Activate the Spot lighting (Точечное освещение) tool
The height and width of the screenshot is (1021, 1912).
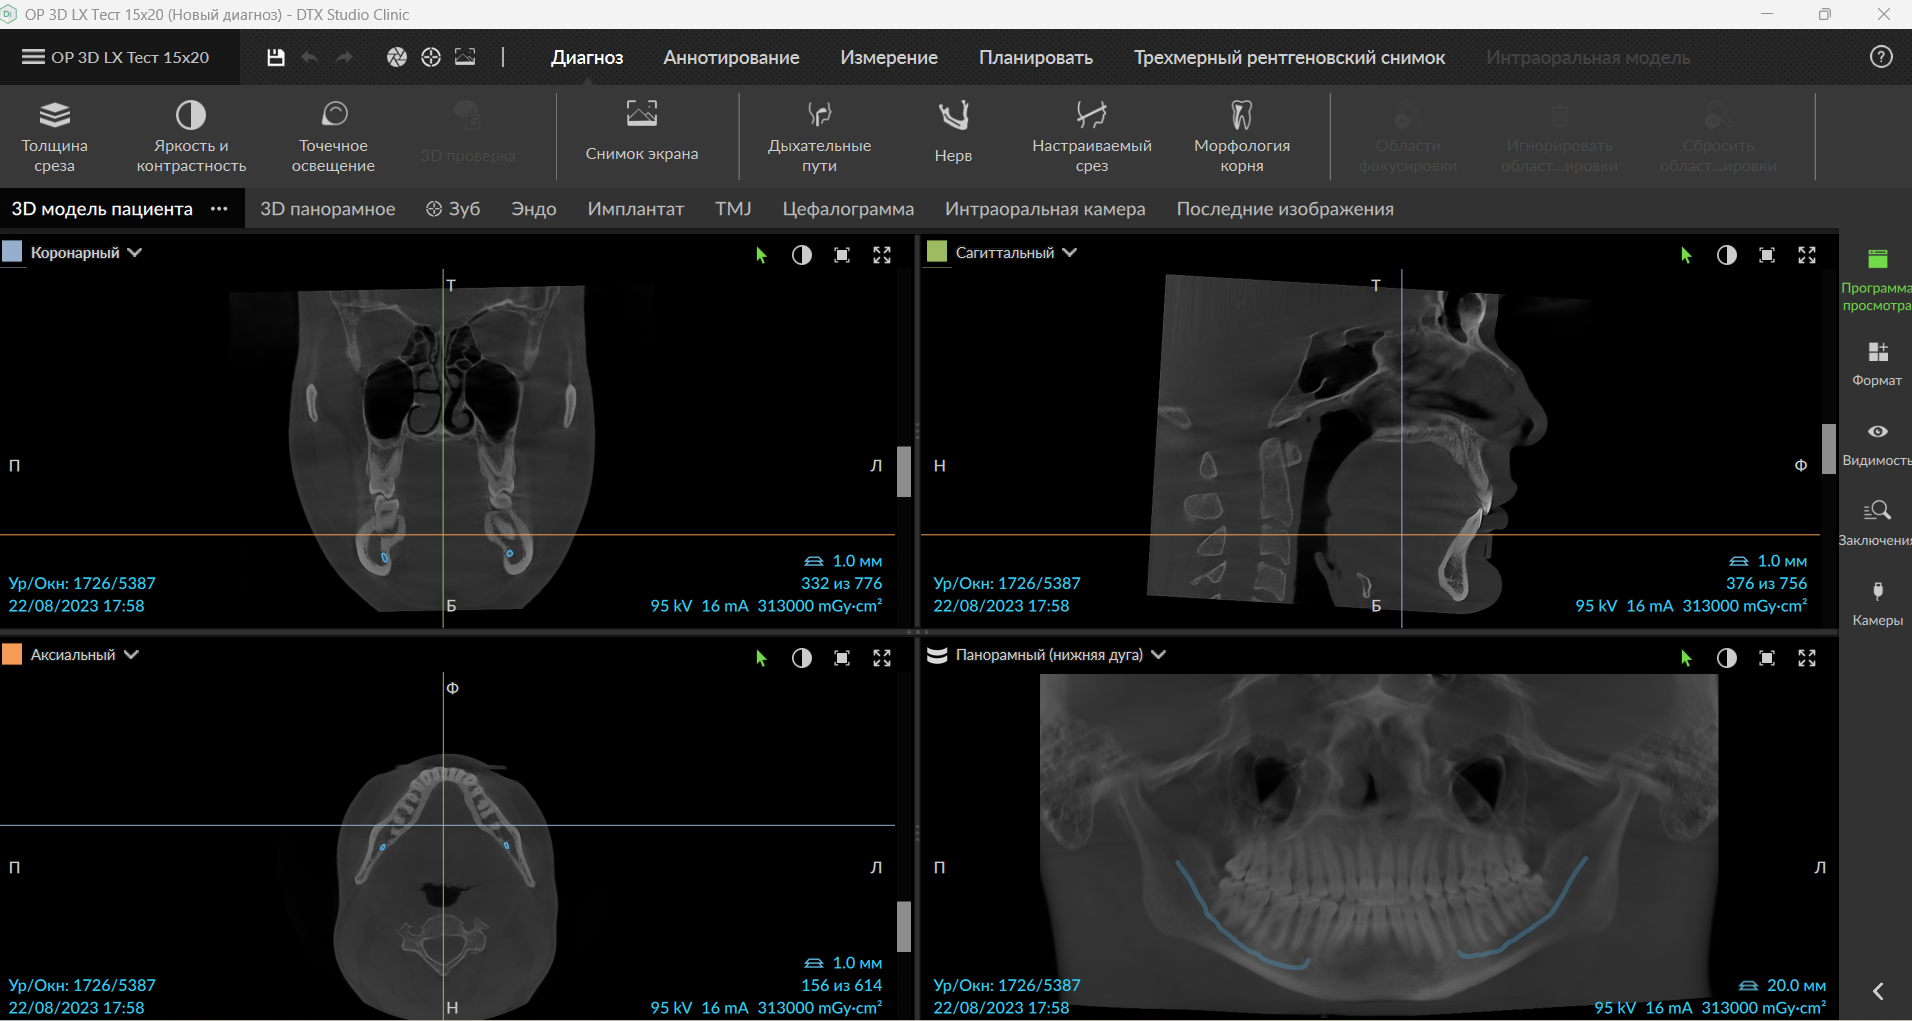pyautogui.click(x=333, y=135)
